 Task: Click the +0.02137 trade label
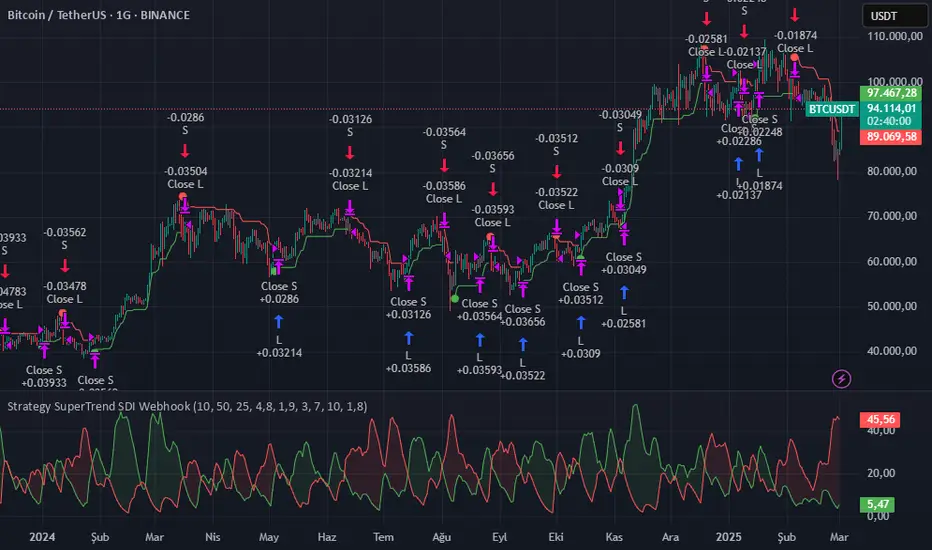739,195
